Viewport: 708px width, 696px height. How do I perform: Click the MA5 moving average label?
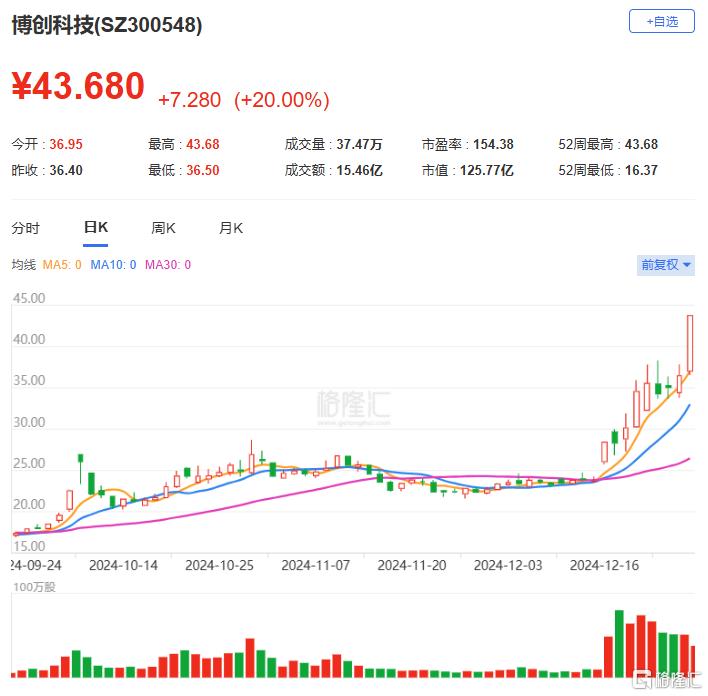point(62,265)
